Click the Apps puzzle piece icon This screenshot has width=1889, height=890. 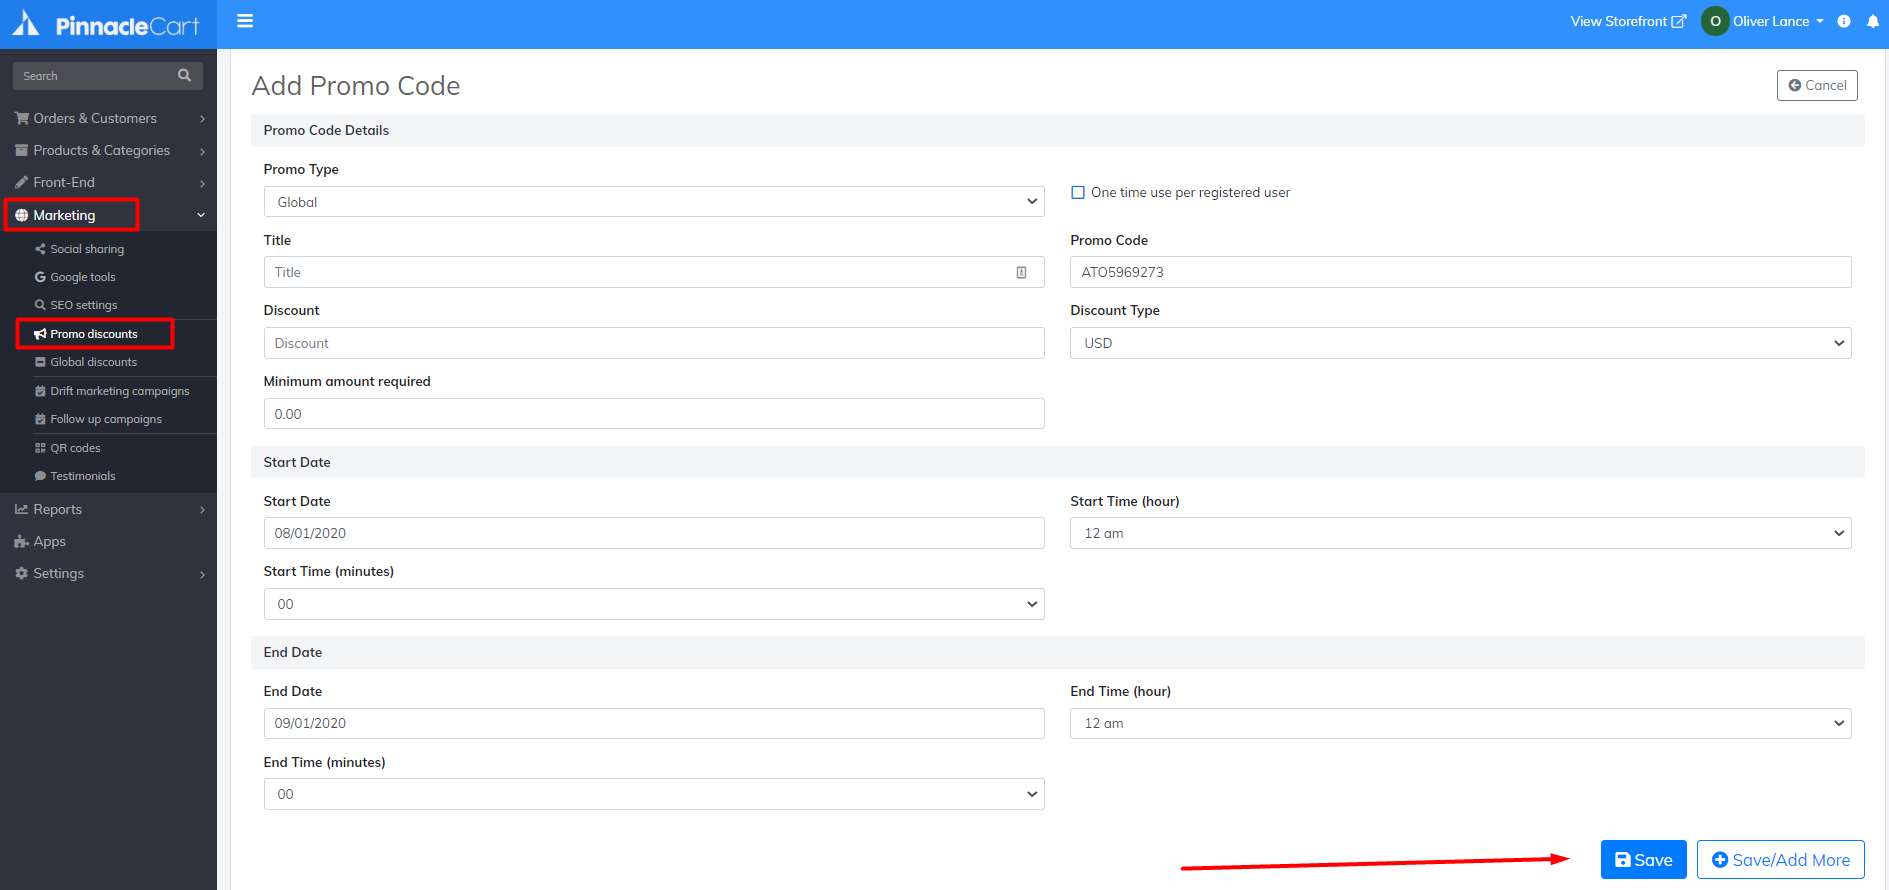(x=21, y=541)
